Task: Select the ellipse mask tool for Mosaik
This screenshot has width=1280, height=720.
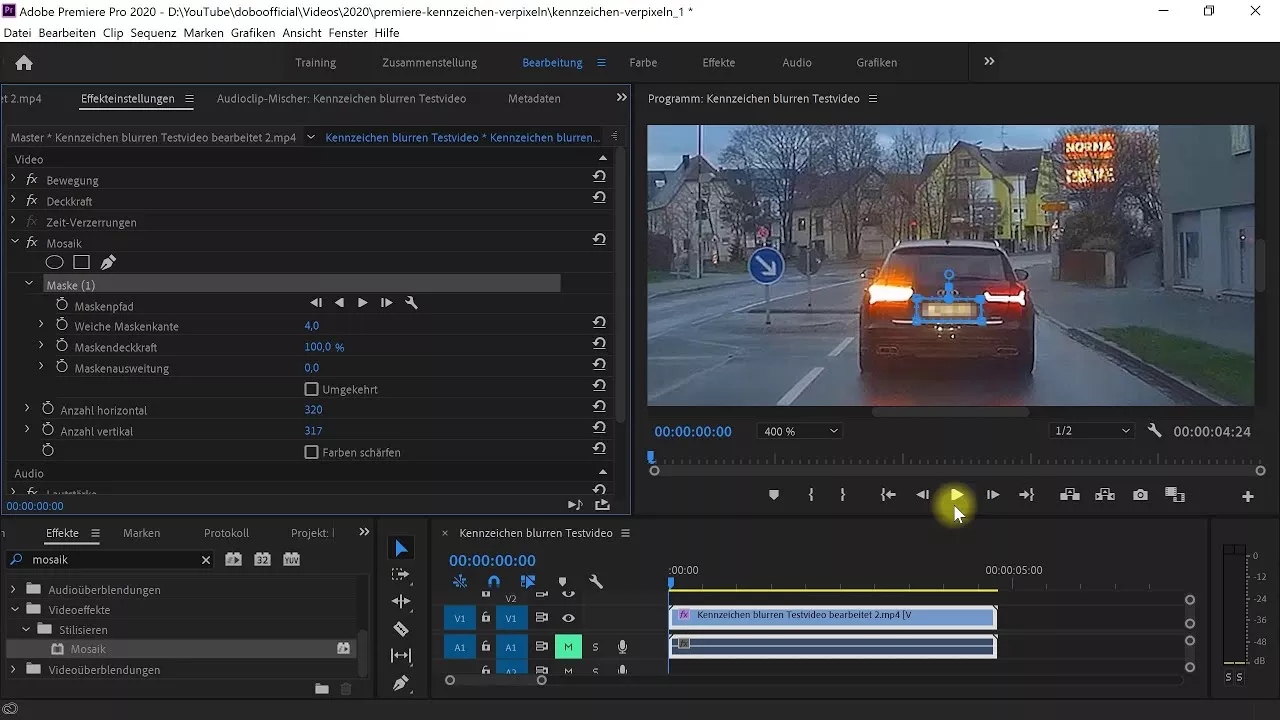Action: click(x=55, y=262)
